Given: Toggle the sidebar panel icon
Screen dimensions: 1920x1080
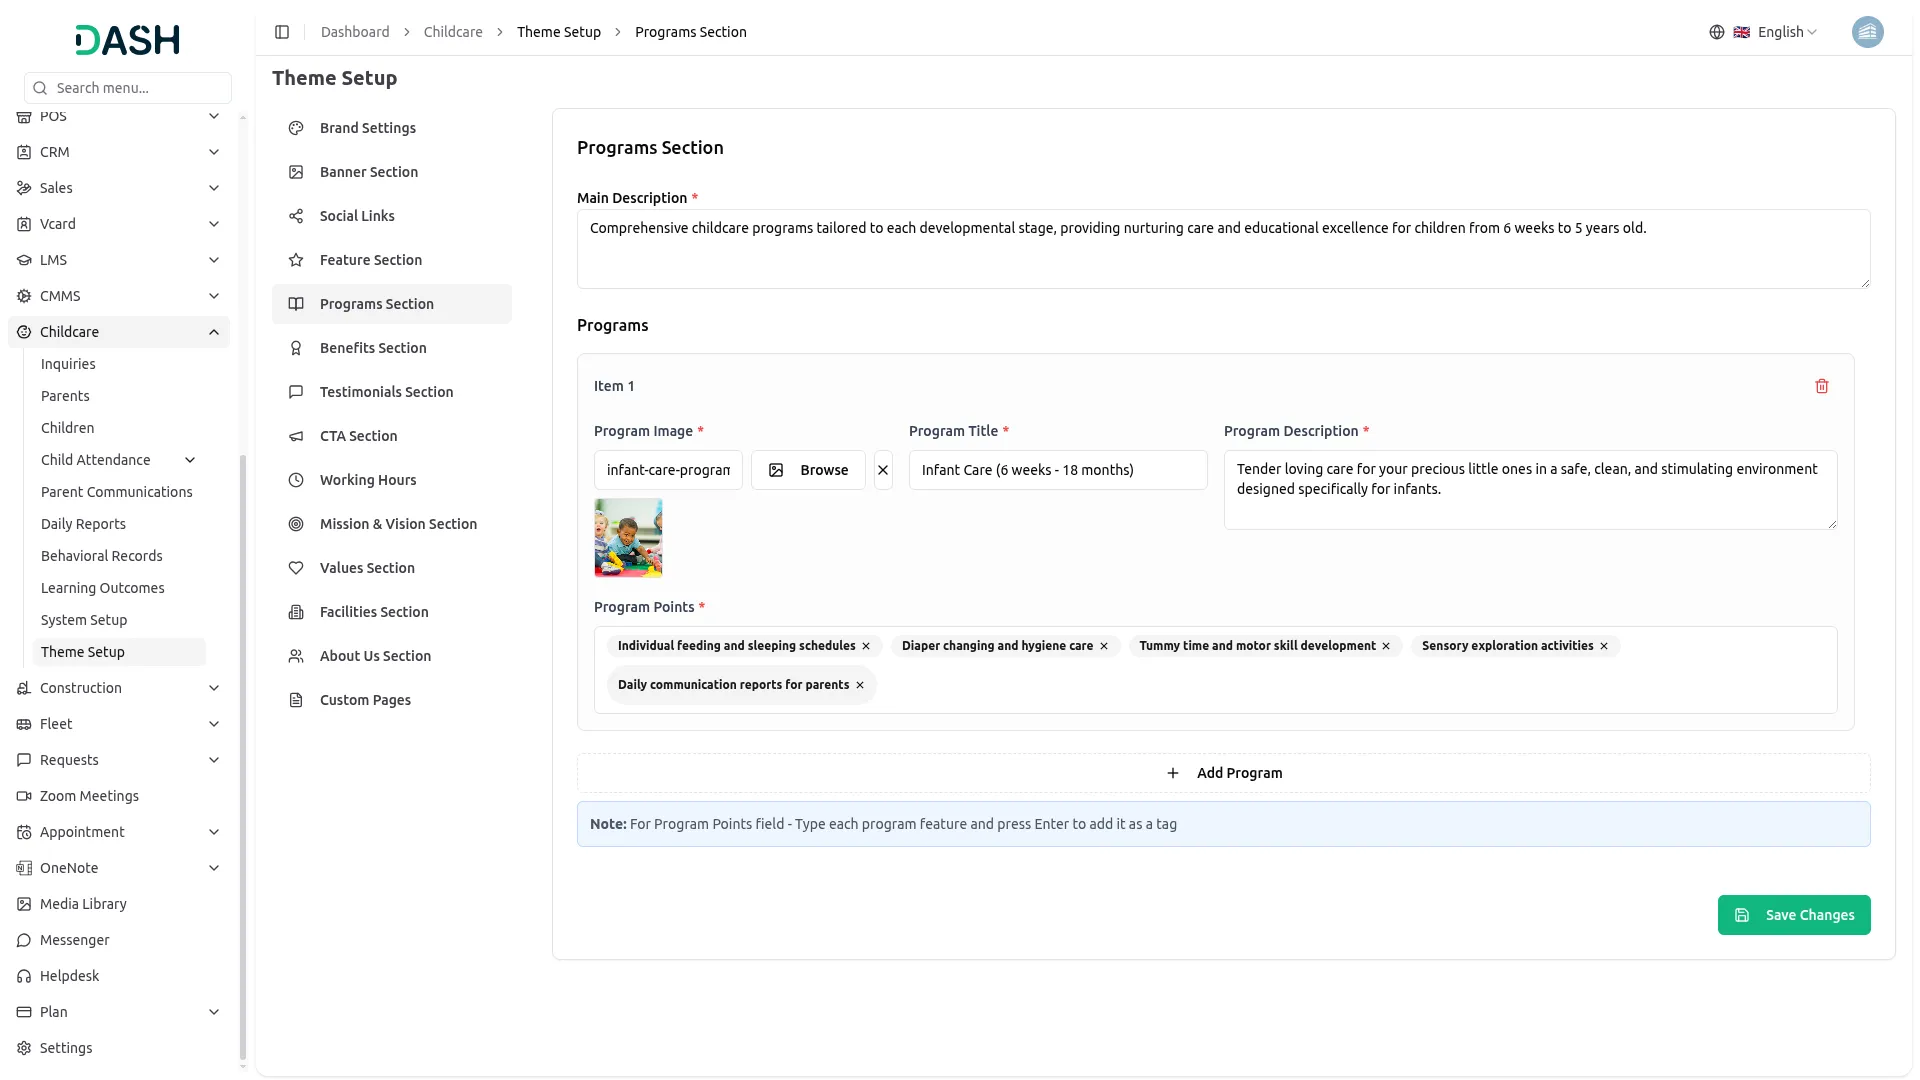Looking at the screenshot, I should tap(282, 32).
